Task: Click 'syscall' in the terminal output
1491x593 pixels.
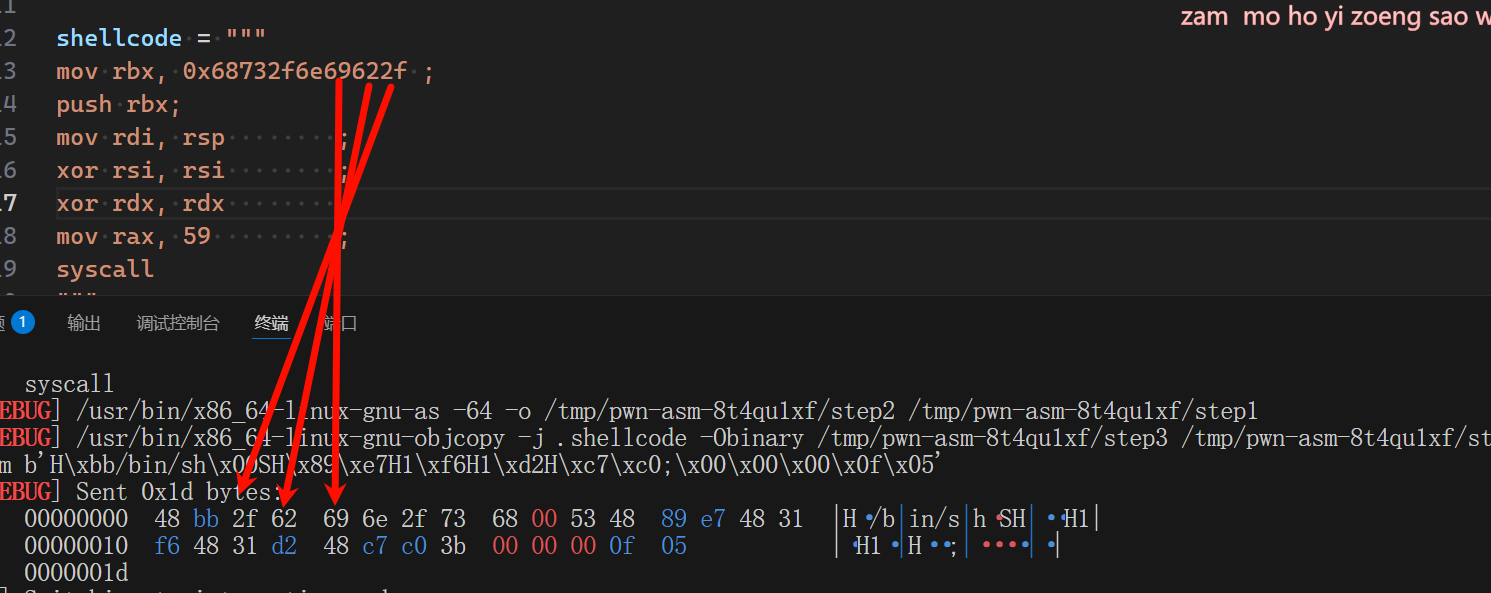Action: coord(69,384)
